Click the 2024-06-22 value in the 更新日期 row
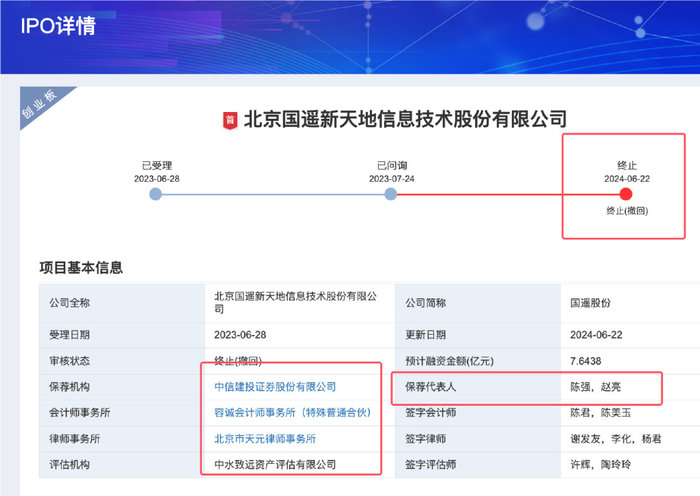The height and width of the screenshot is (496, 700). coord(596,335)
